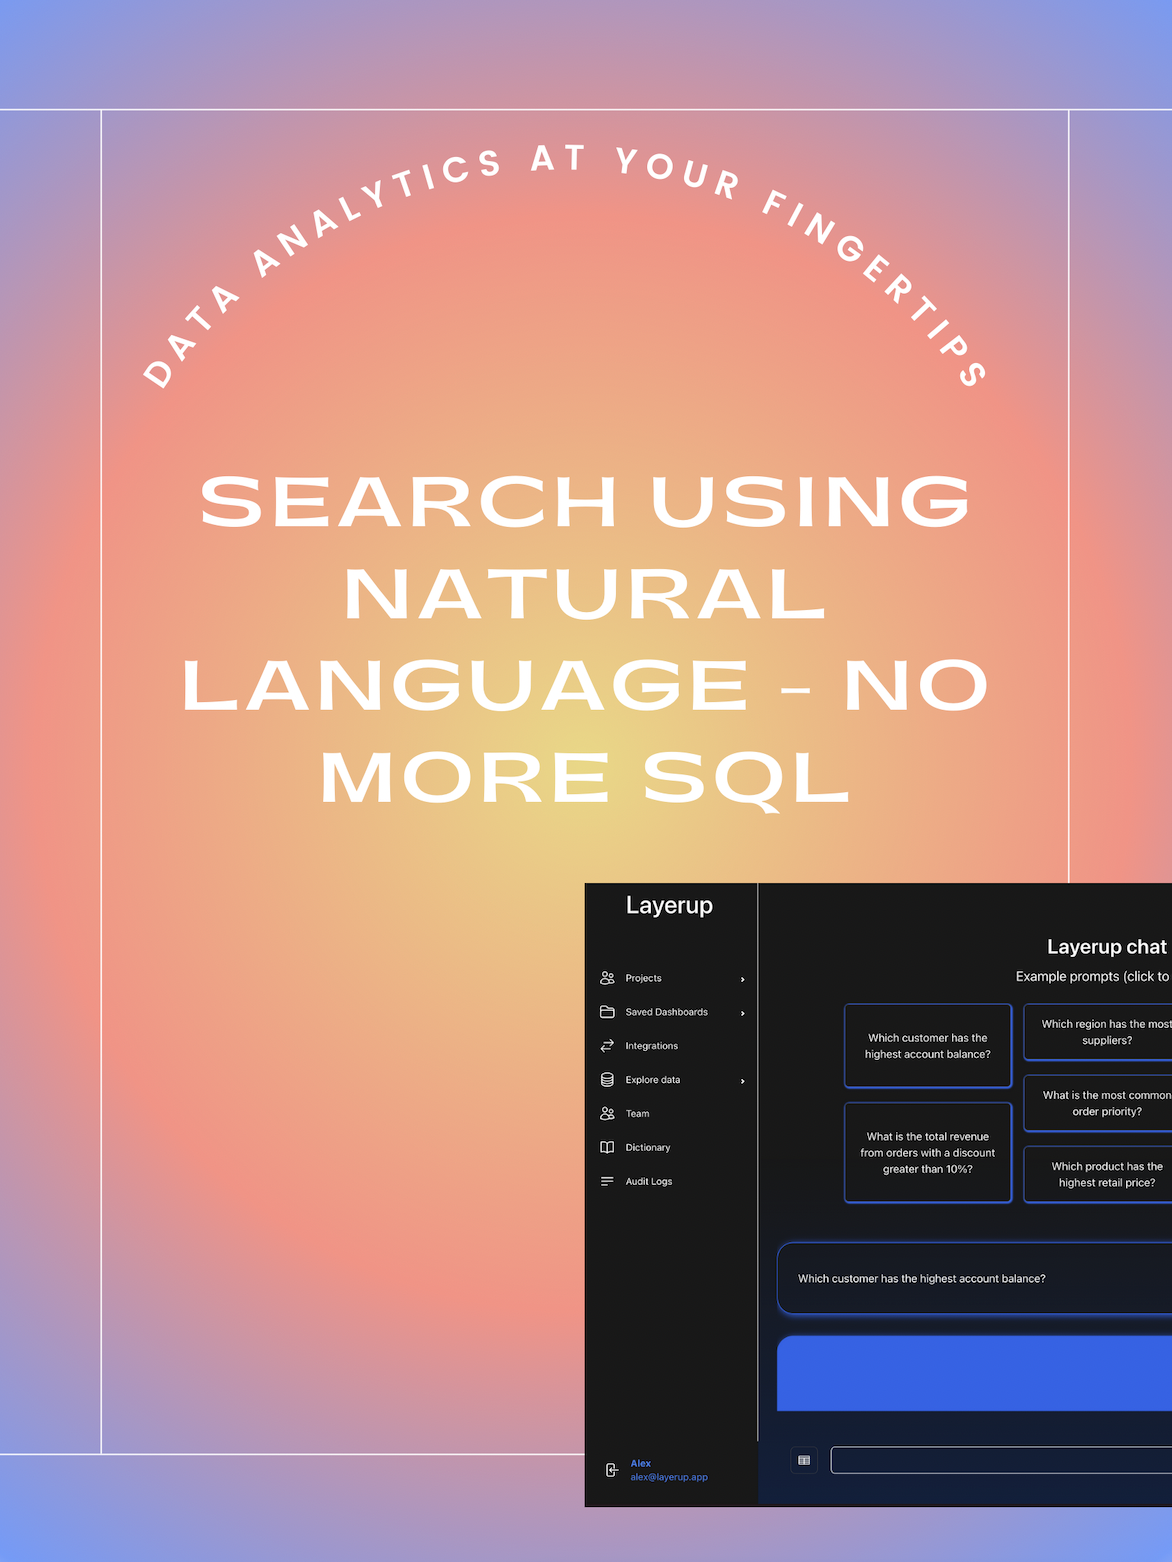Click the Projects people icon in sidebar

click(x=607, y=978)
